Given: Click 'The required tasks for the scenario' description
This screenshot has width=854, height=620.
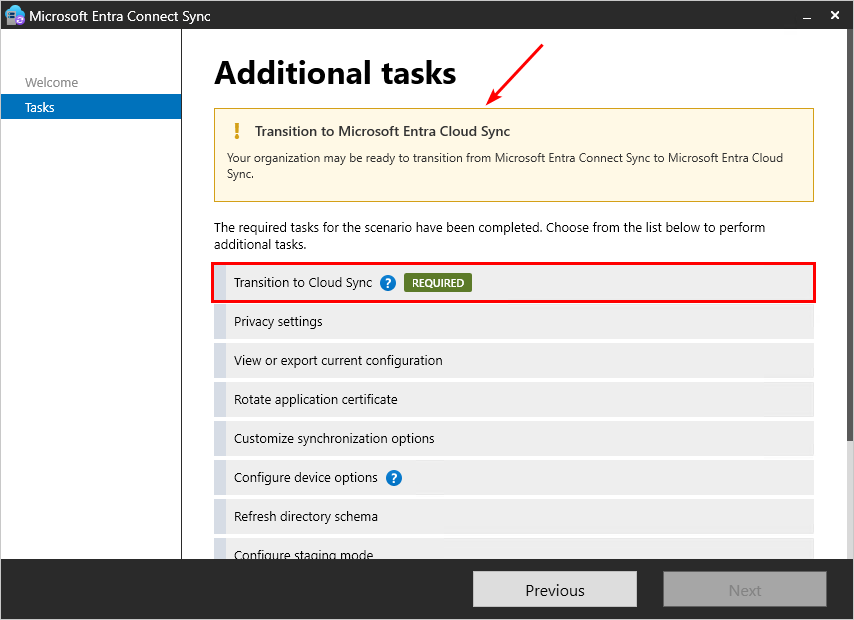Looking at the screenshot, I should pyautogui.click(x=489, y=235).
